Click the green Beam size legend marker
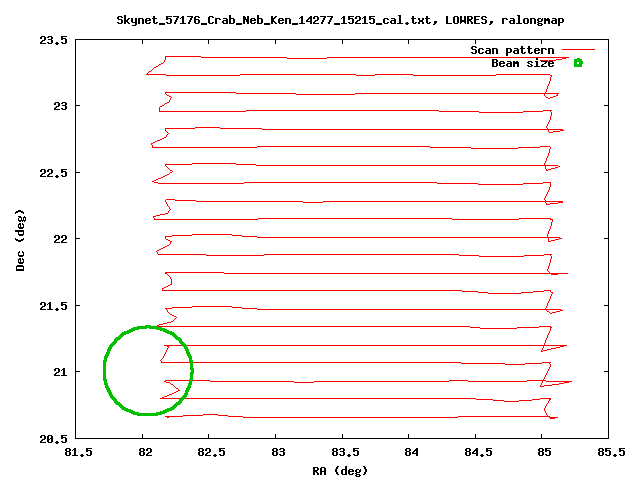 click(x=578, y=63)
